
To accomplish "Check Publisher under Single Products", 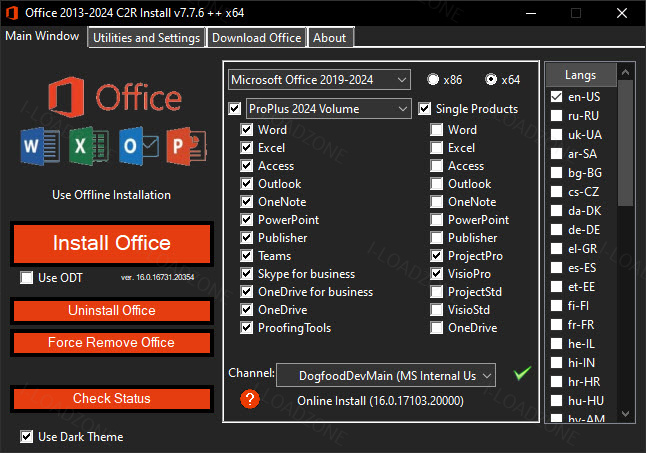I will 436,238.
